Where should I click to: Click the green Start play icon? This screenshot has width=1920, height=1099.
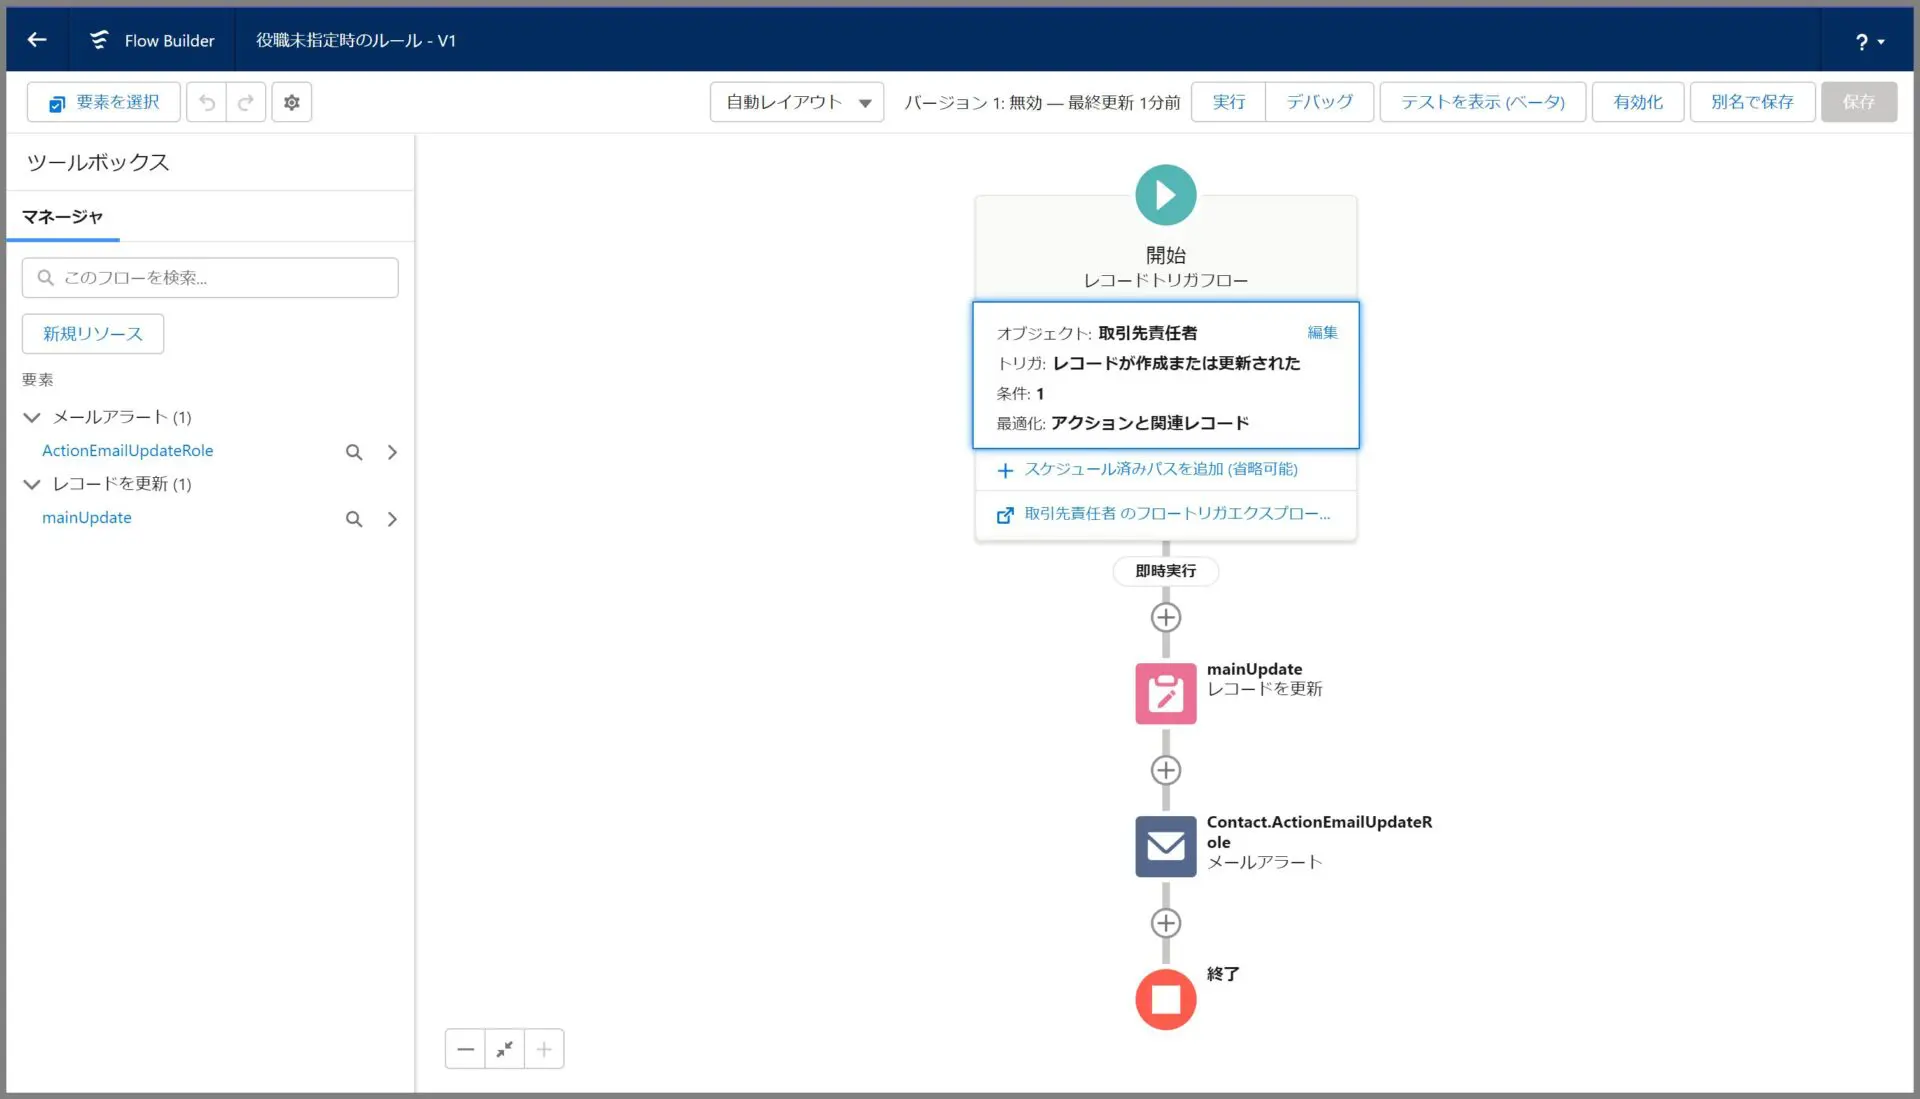click(1165, 195)
